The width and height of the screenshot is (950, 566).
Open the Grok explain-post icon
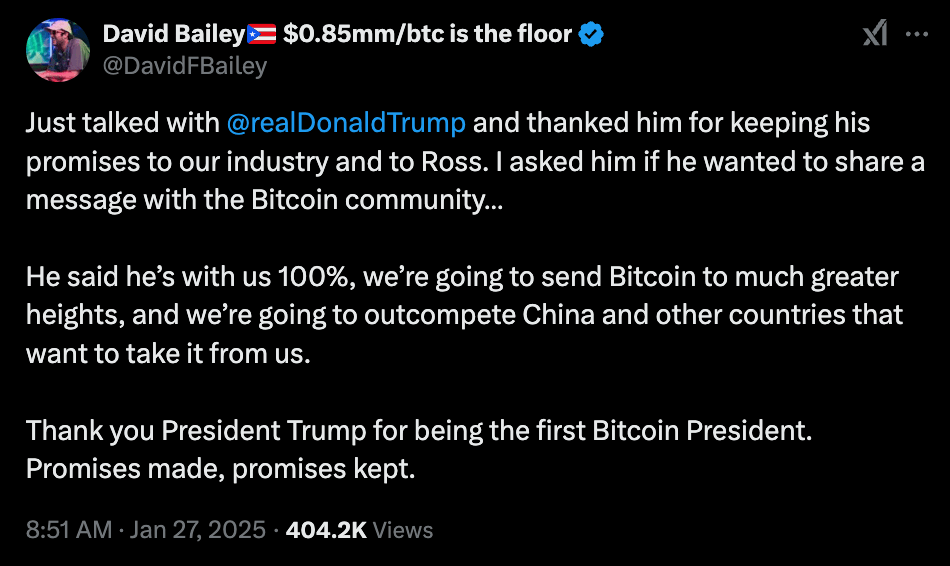(x=874, y=35)
